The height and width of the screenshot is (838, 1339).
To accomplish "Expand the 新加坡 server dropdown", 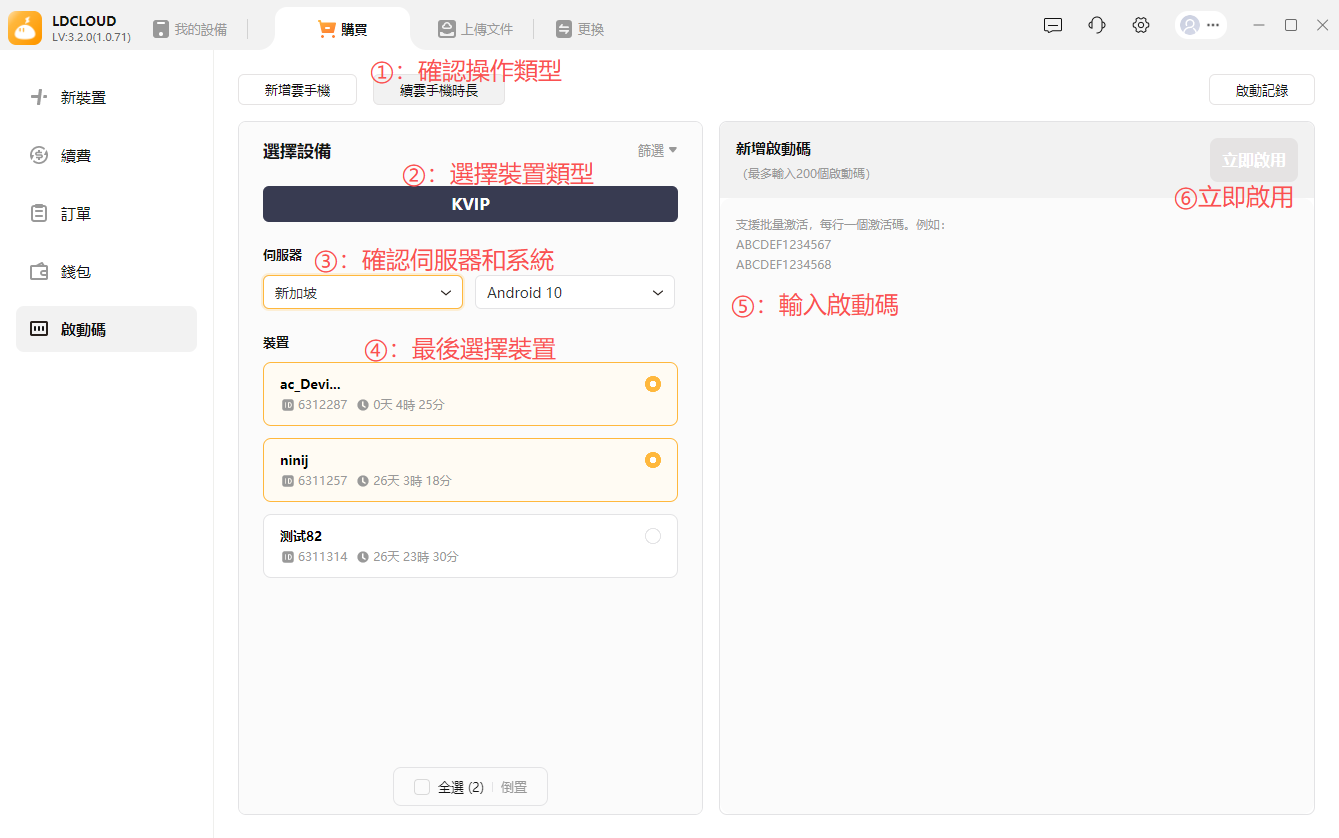I will (362, 293).
